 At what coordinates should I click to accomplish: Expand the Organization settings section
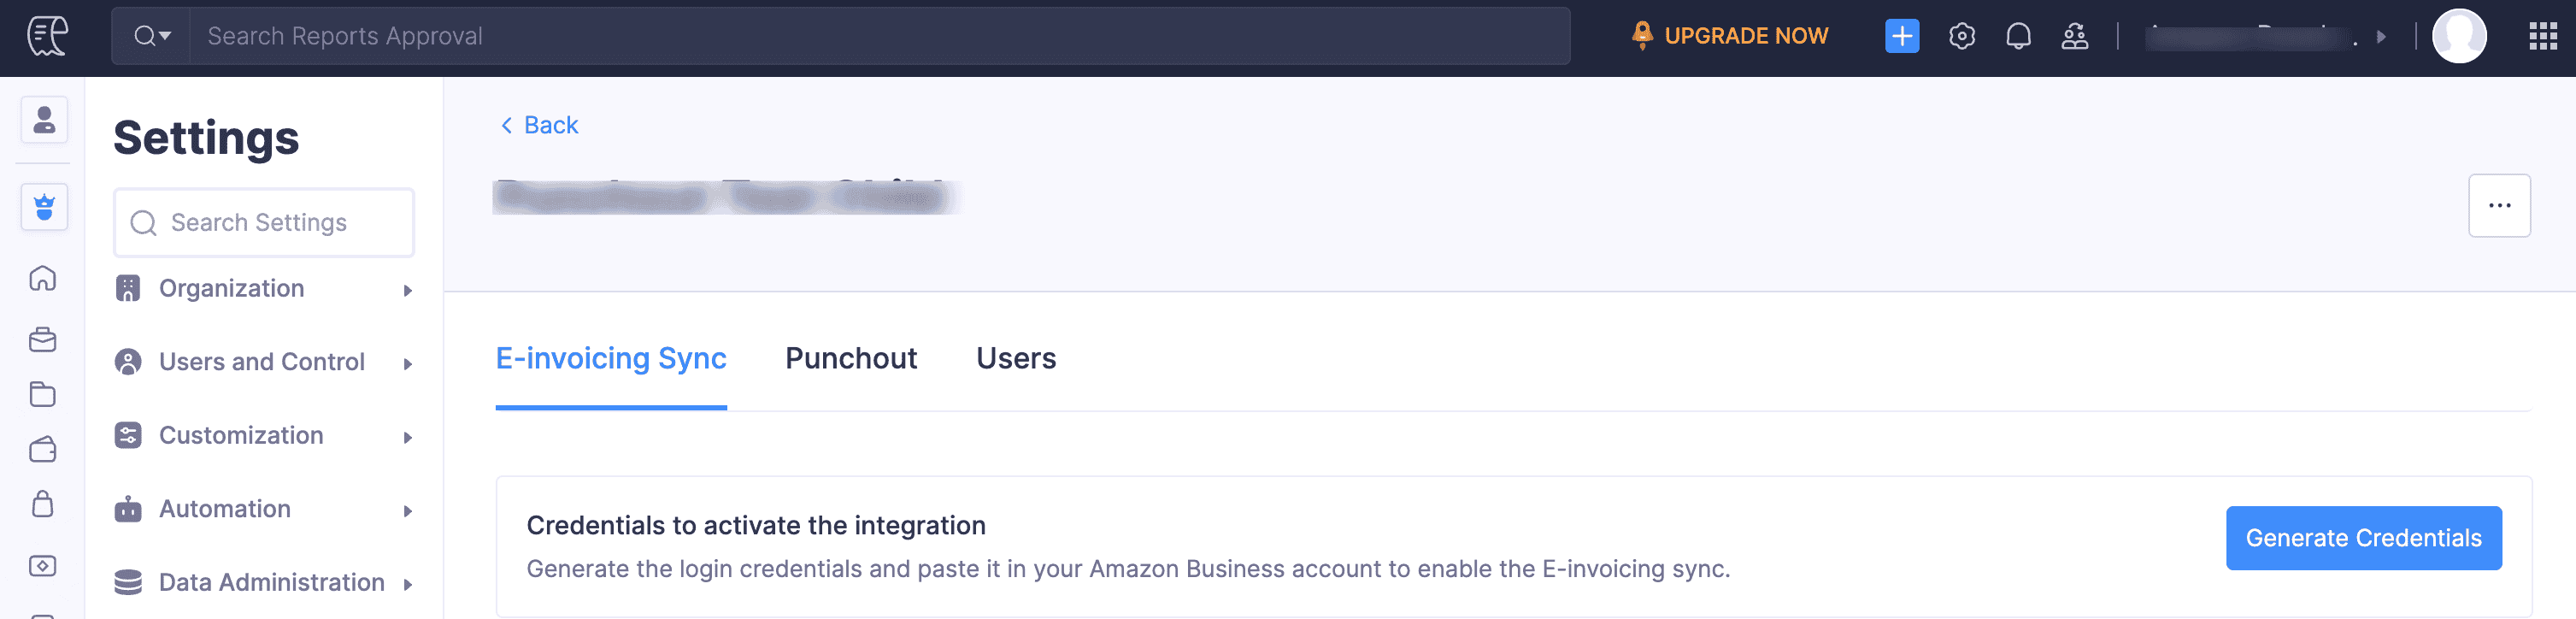click(264, 289)
